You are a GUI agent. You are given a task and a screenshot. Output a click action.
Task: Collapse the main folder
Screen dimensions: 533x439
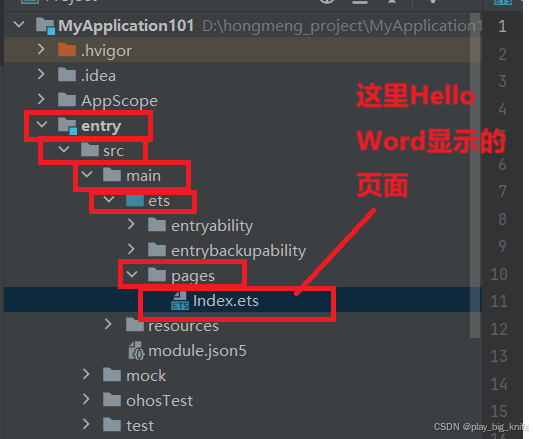coord(87,174)
